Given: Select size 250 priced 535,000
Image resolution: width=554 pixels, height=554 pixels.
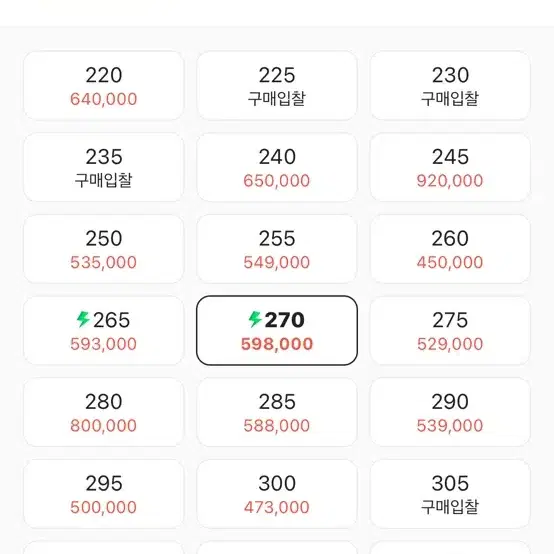Looking at the screenshot, I should point(104,249).
